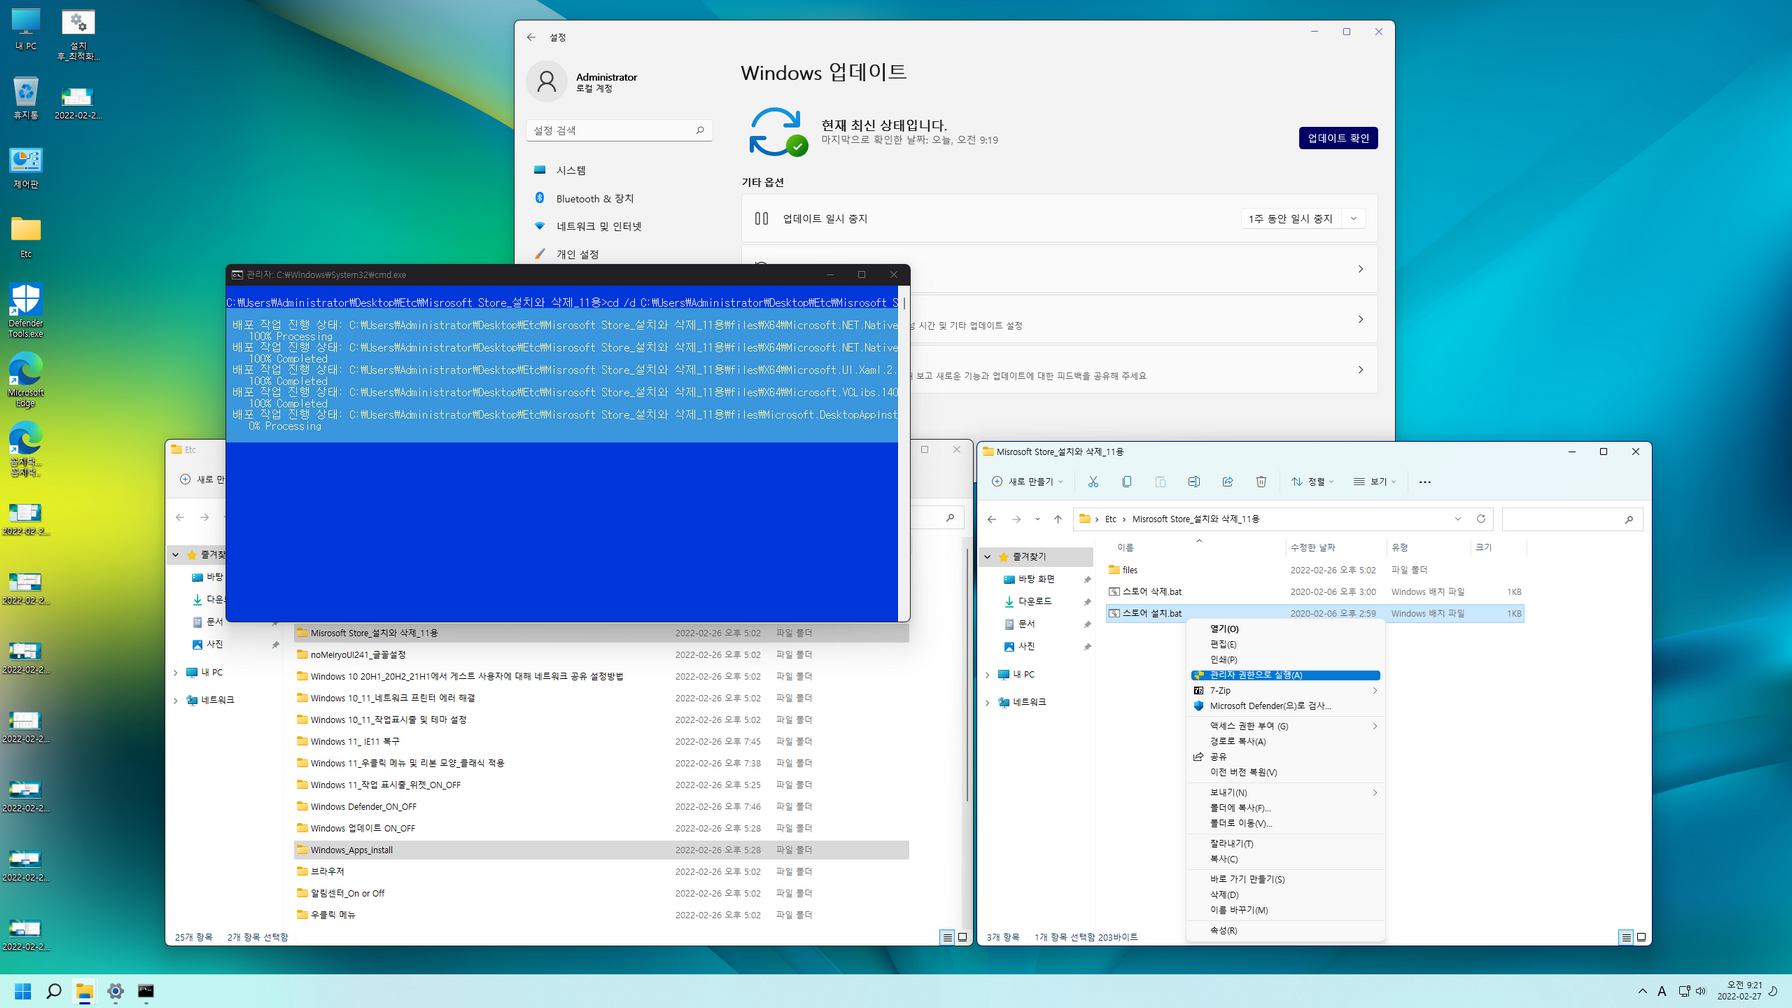Click Etc breadcrumb in Microsoft Store explorer address bar
1792x1008 pixels.
click(x=1110, y=519)
